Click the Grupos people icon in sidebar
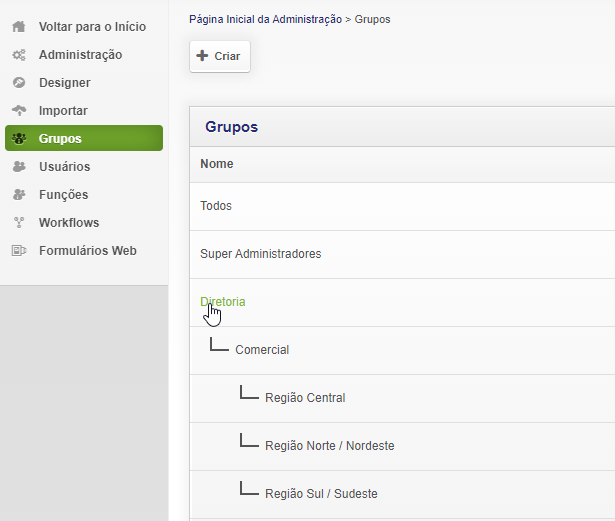This screenshot has width=615, height=521. click(19, 139)
